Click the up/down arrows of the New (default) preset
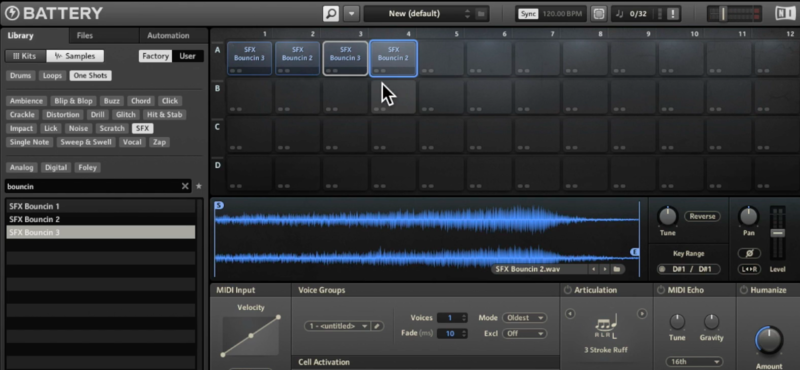The image size is (800, 370). tap(467, 14)
